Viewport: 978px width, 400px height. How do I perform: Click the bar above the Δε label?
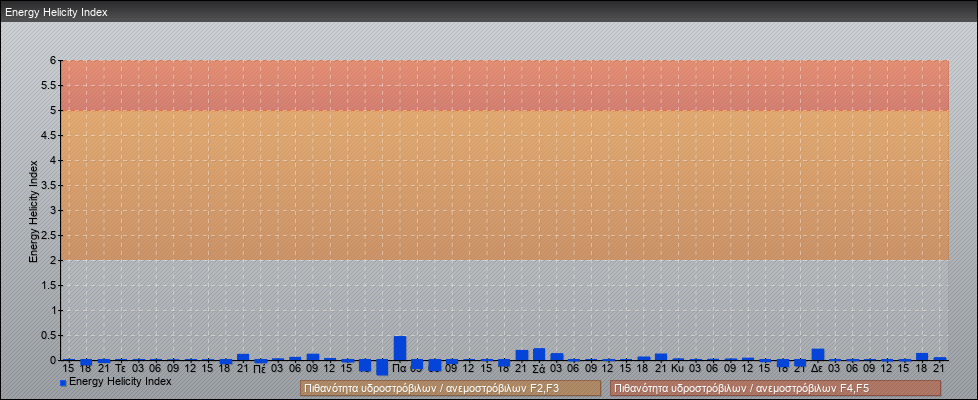click(818, 354)
